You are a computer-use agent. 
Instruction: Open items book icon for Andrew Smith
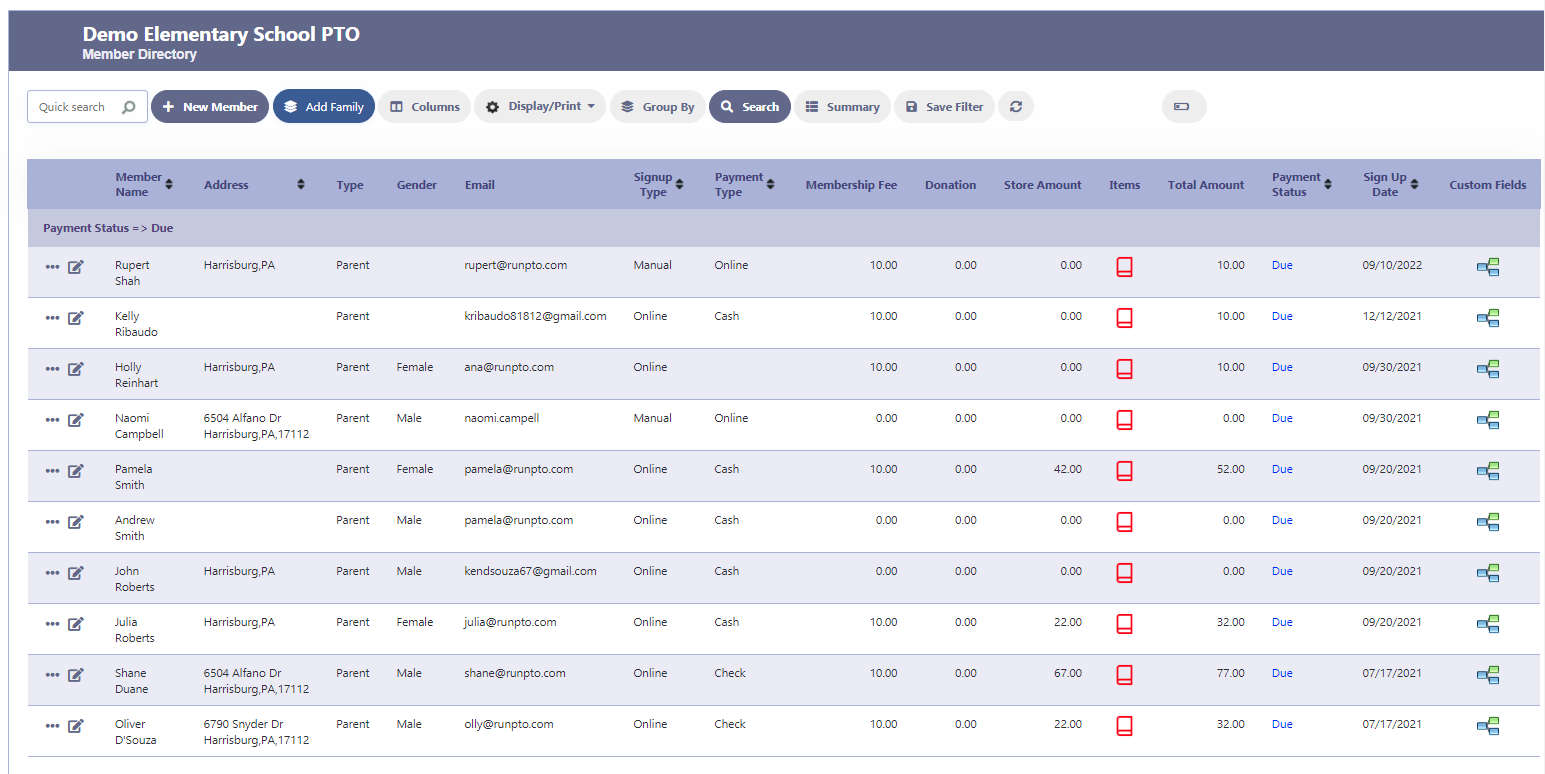[1124, 522]
